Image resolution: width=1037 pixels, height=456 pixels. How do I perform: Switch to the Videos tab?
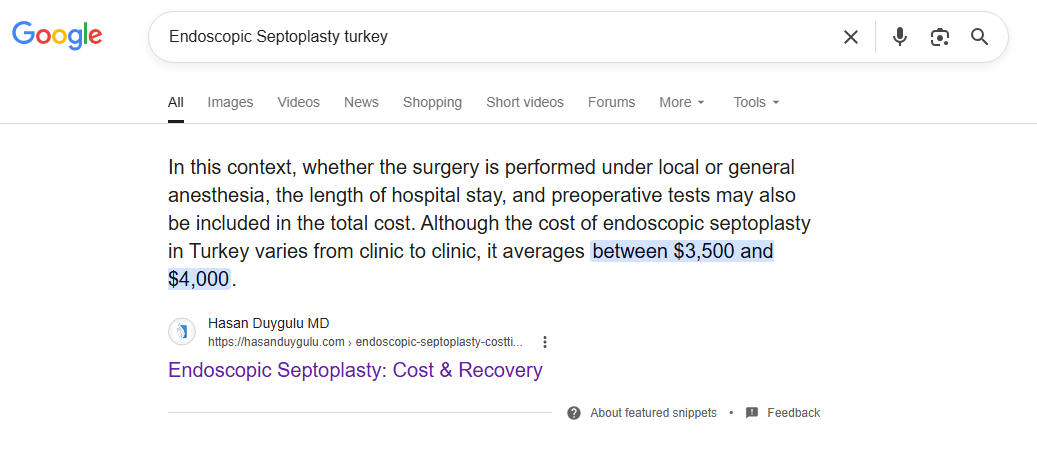coord(298,103)
